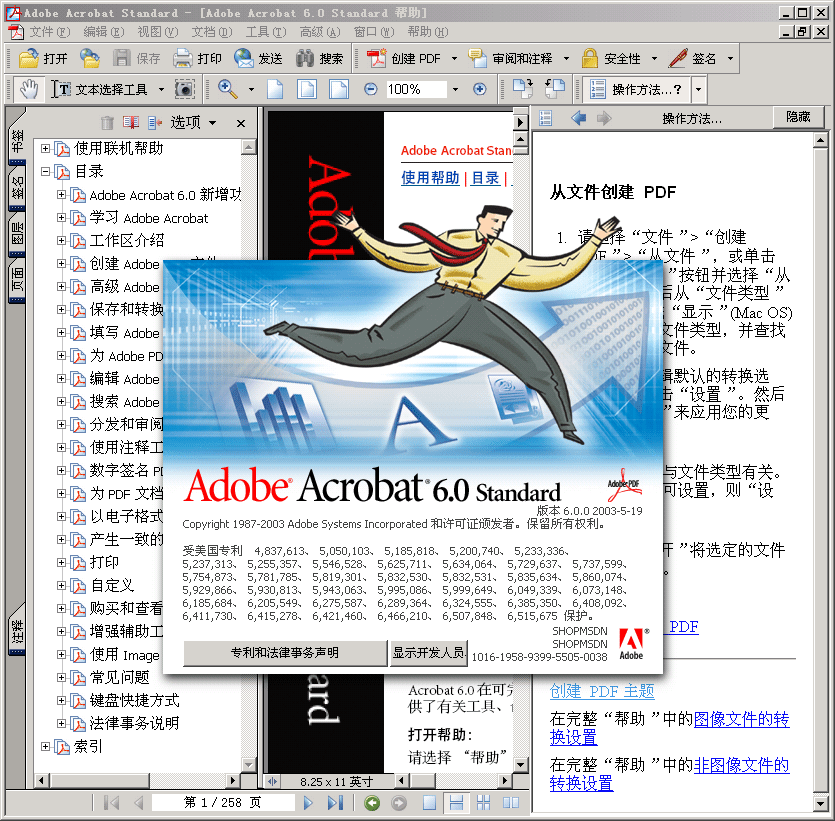Screen dimensions: 835x821
Task: Click the Fit Page icon
Action: click(307, 89)
